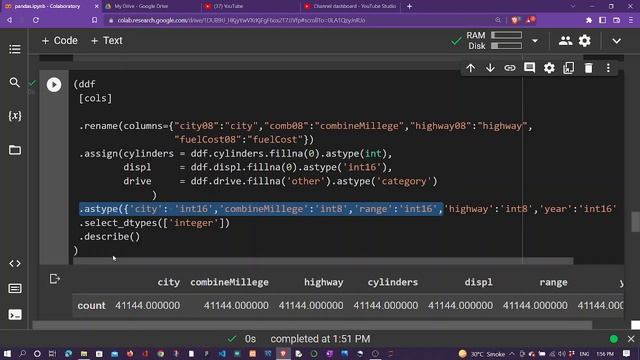Open the find and replace search icon

[x=15, y=82]
